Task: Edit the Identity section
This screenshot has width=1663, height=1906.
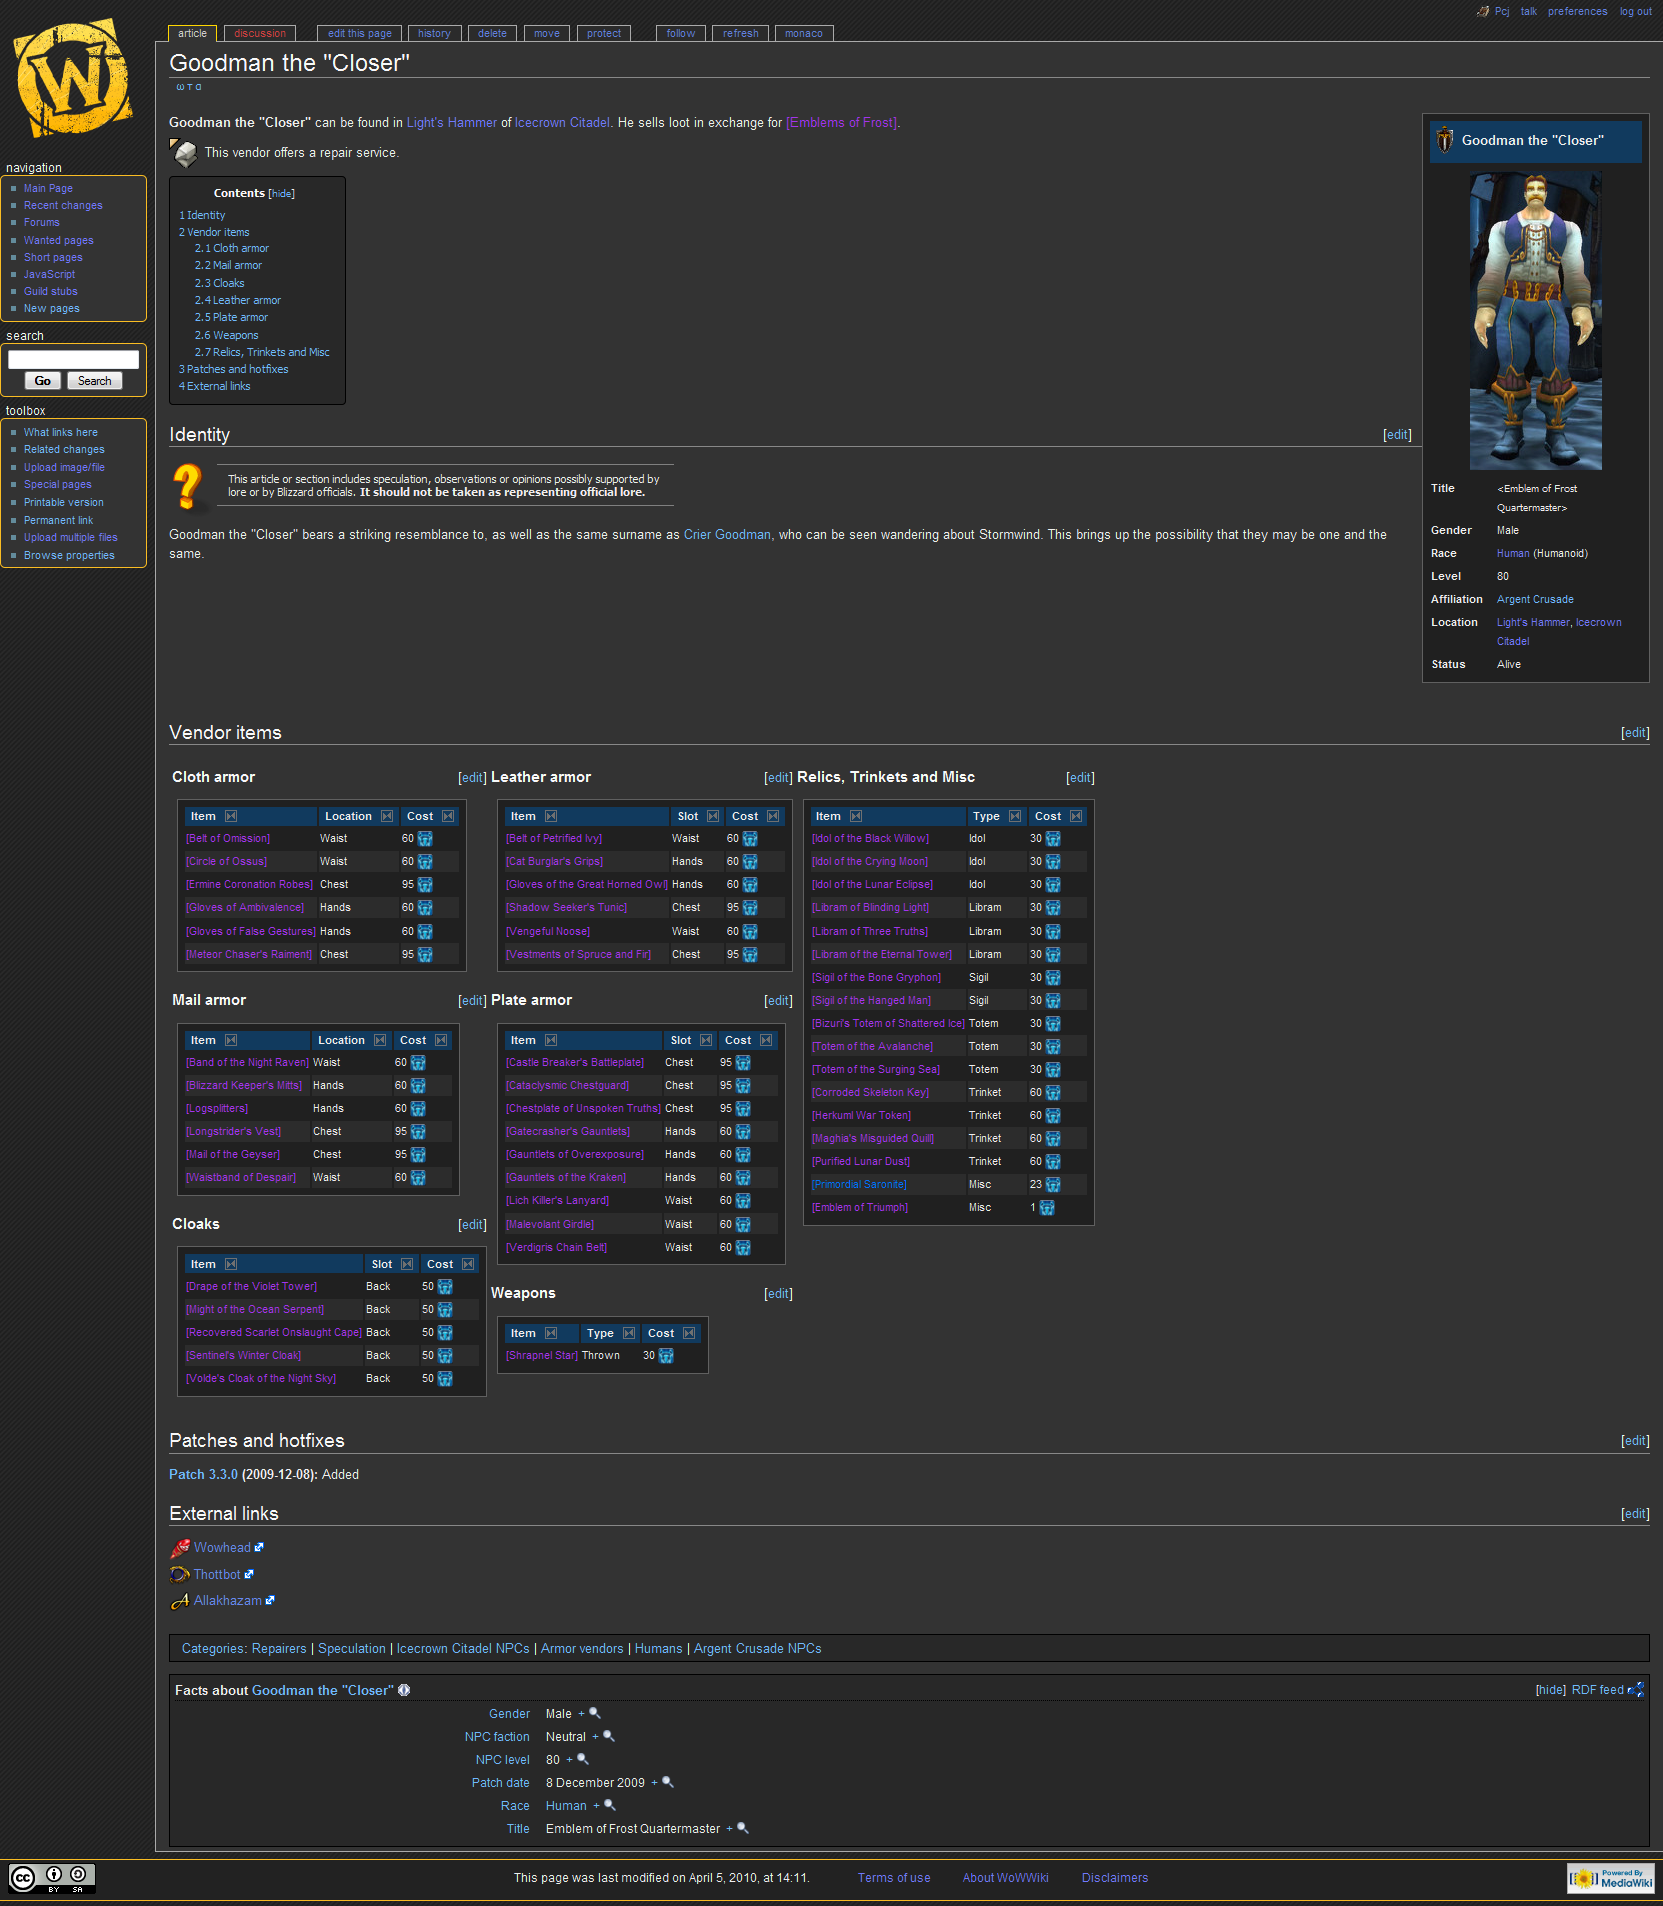Action: pos(1397,435)
